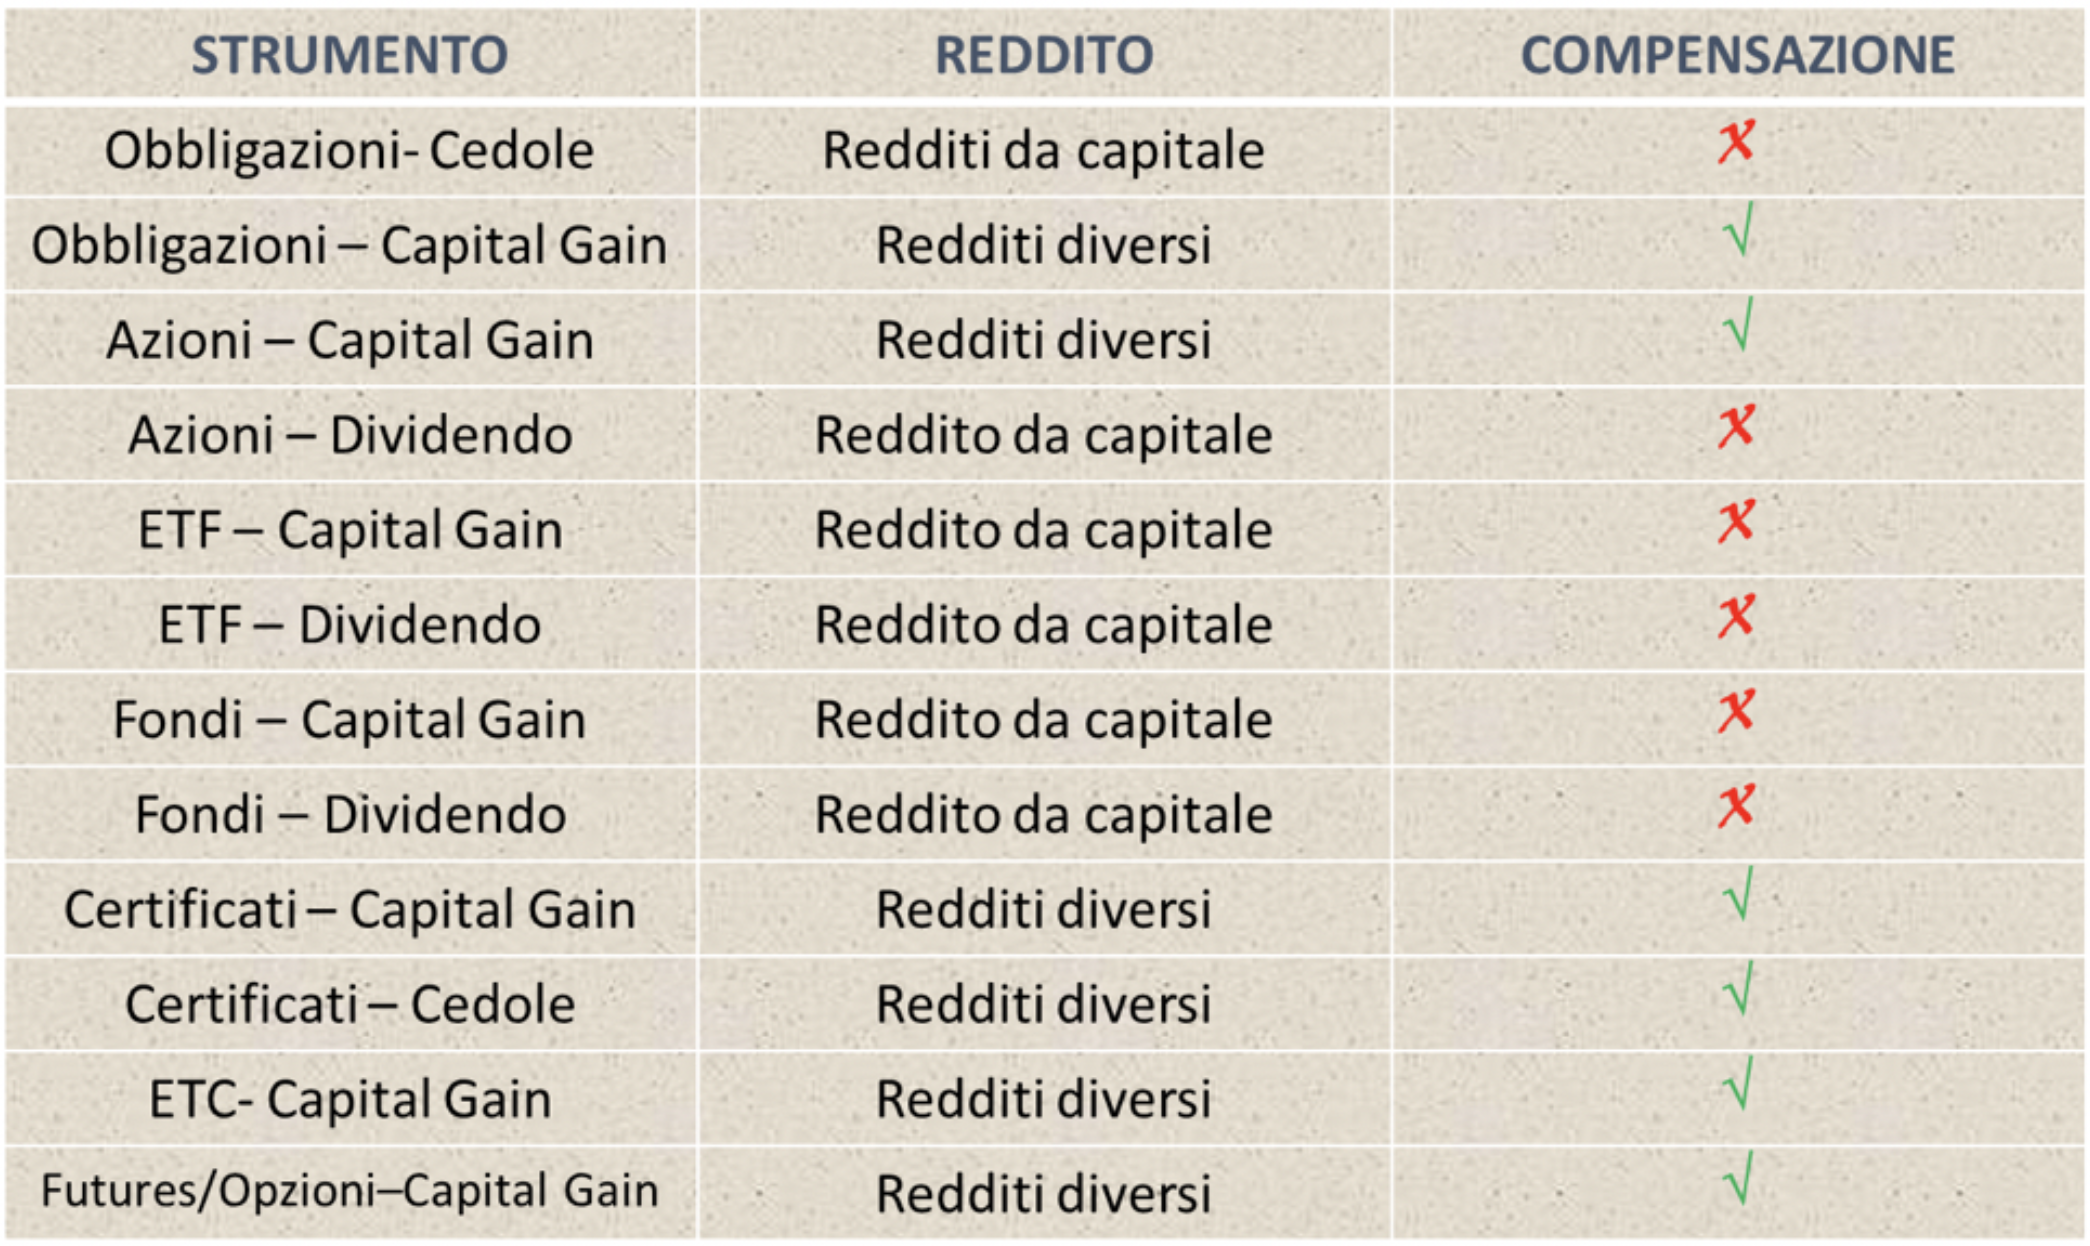Select the REDDITO column header
The width and height of the screenshot is (2090, 1246).
1044,54
